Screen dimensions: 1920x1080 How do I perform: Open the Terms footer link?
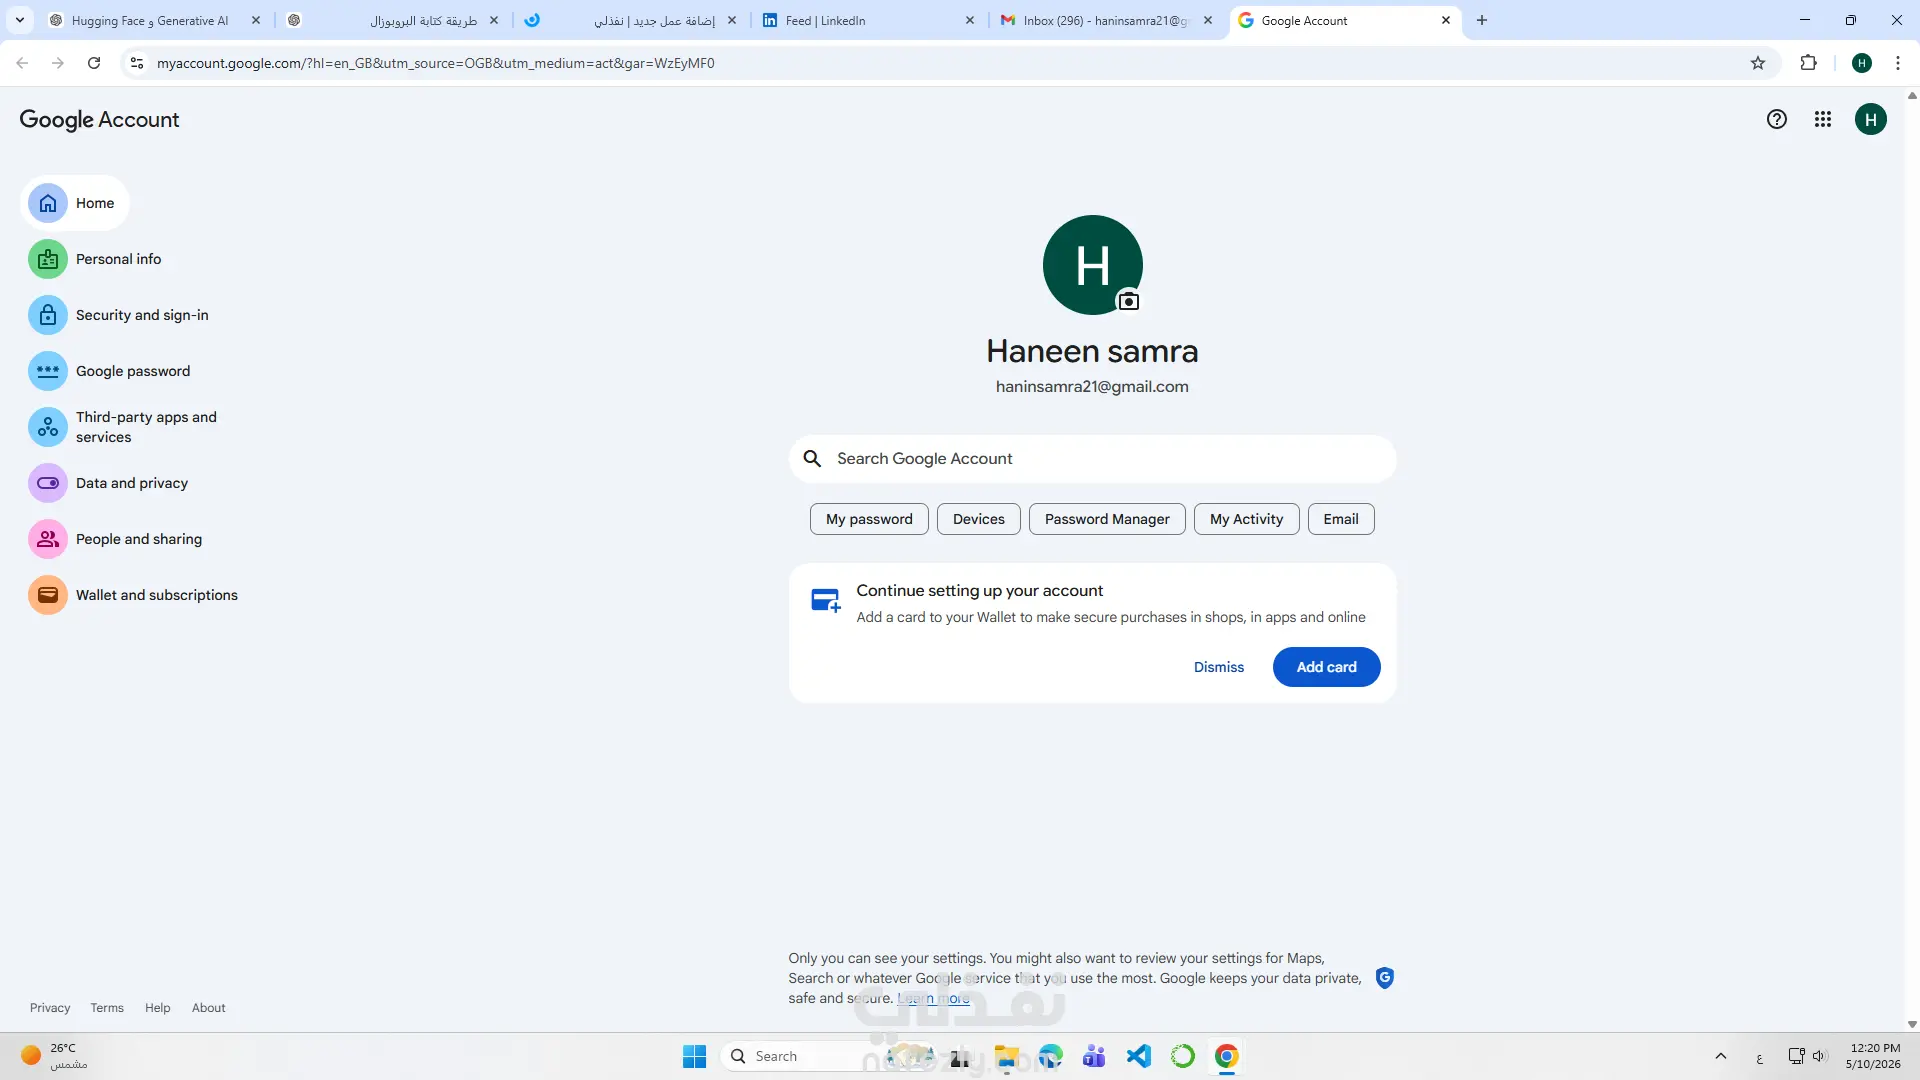click(107, 1008)
